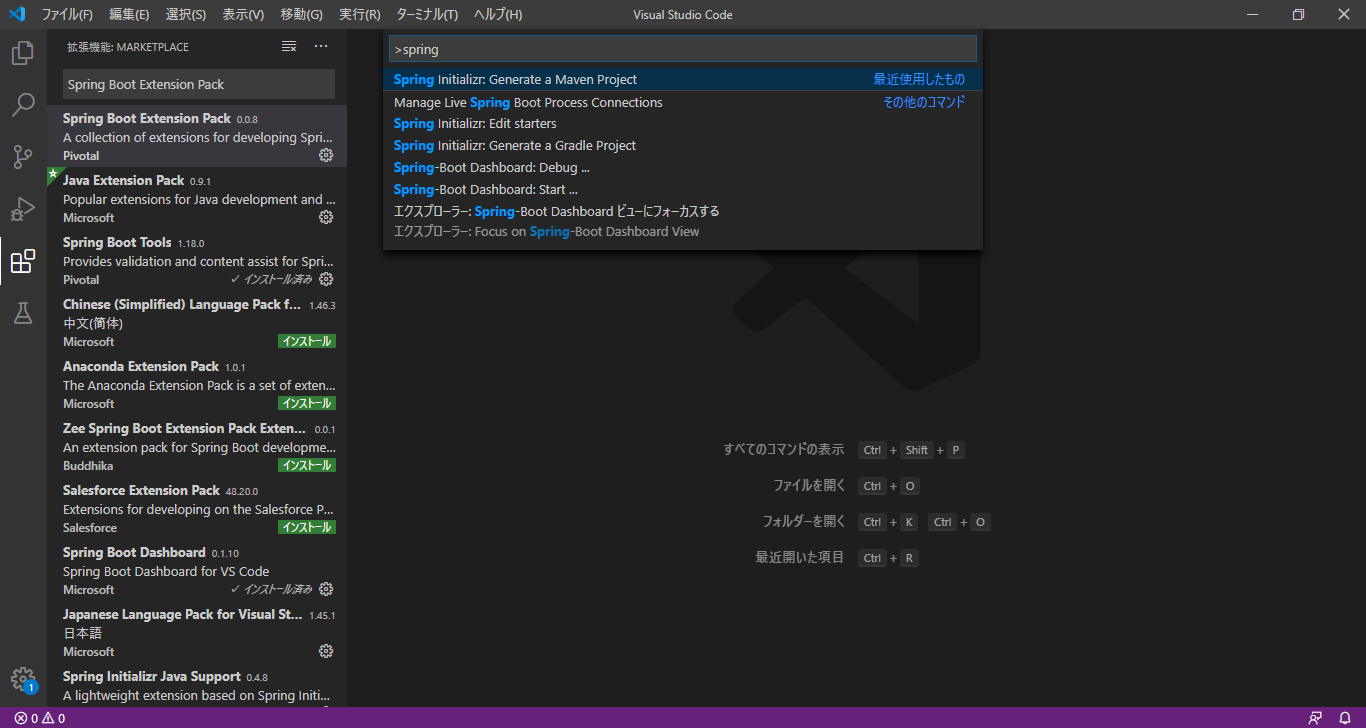Click the Shift key hint for すべてのコマンドの表示

pyautogui.click(x=917, y=450)
